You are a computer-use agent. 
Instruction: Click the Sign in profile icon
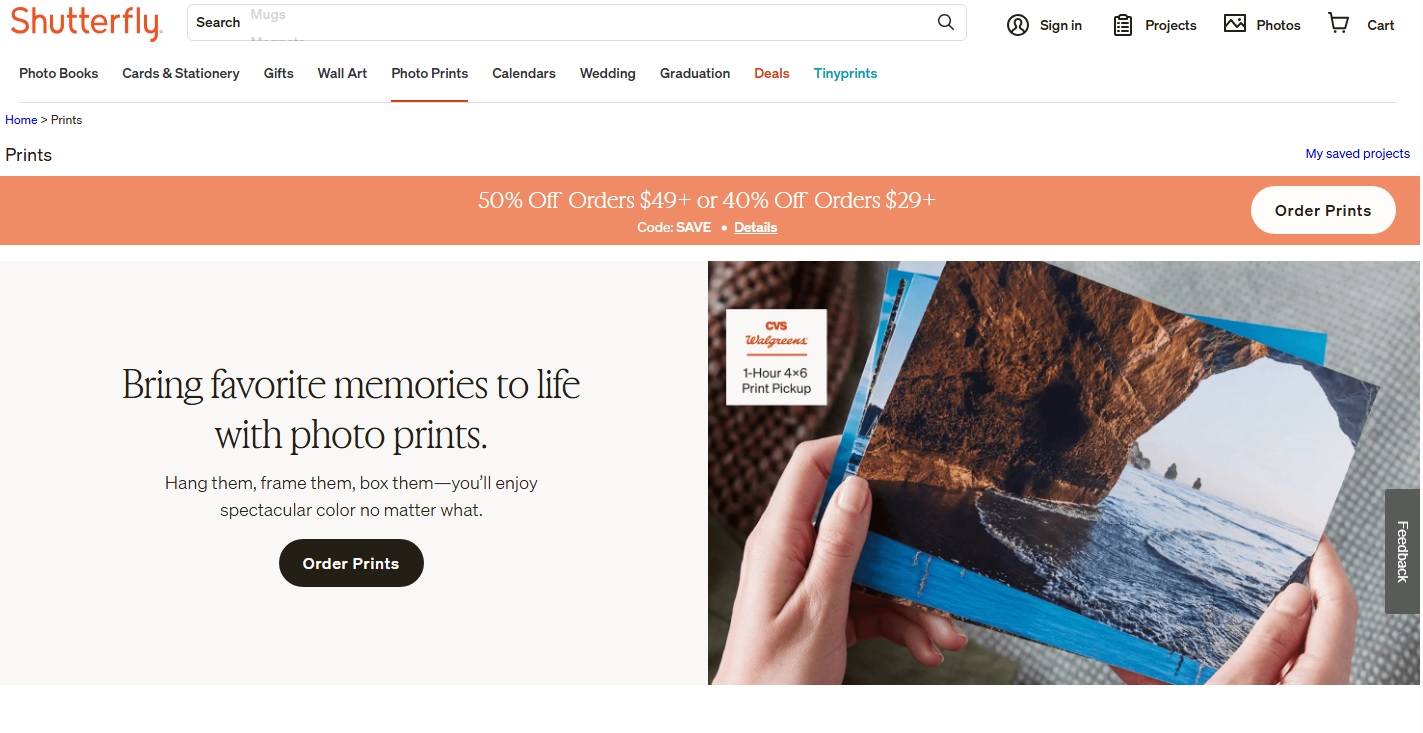(x=1018, y=25)
